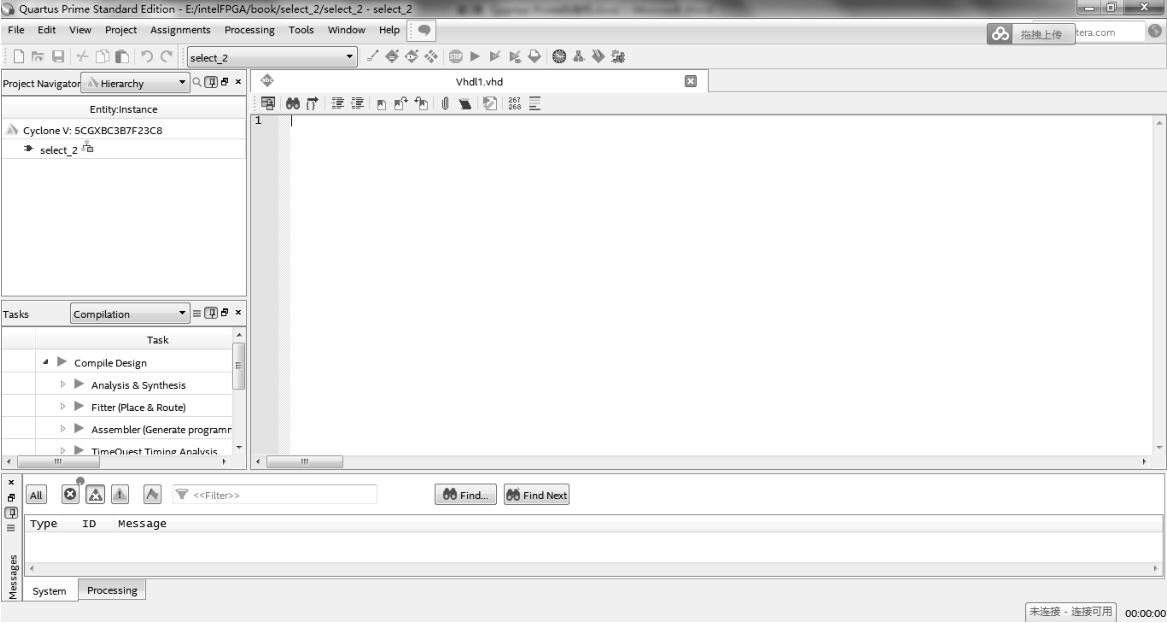Click the Cyclone V: 5CGXBC3B7F23C8 device row

click(x=124, y=130)
